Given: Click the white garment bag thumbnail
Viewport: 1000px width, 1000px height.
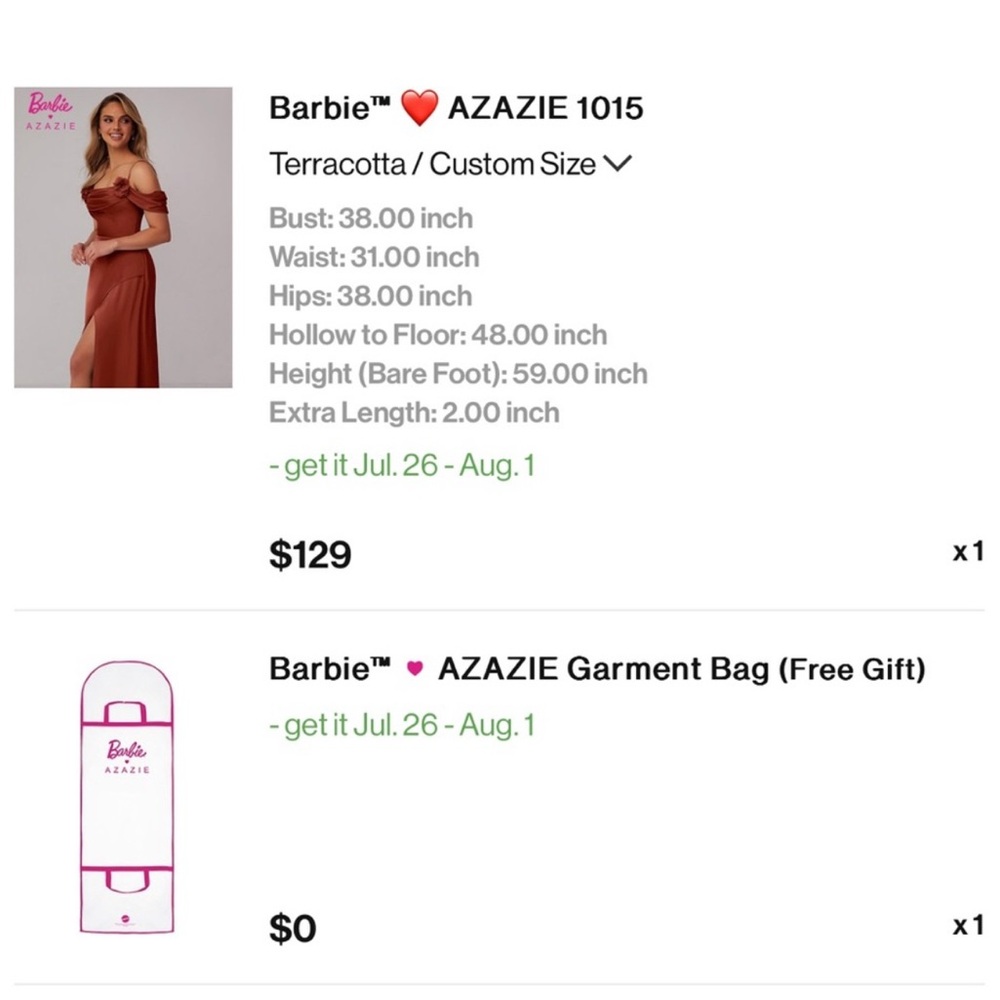Looking at the screenshot, I should click(x=127, y=800).
